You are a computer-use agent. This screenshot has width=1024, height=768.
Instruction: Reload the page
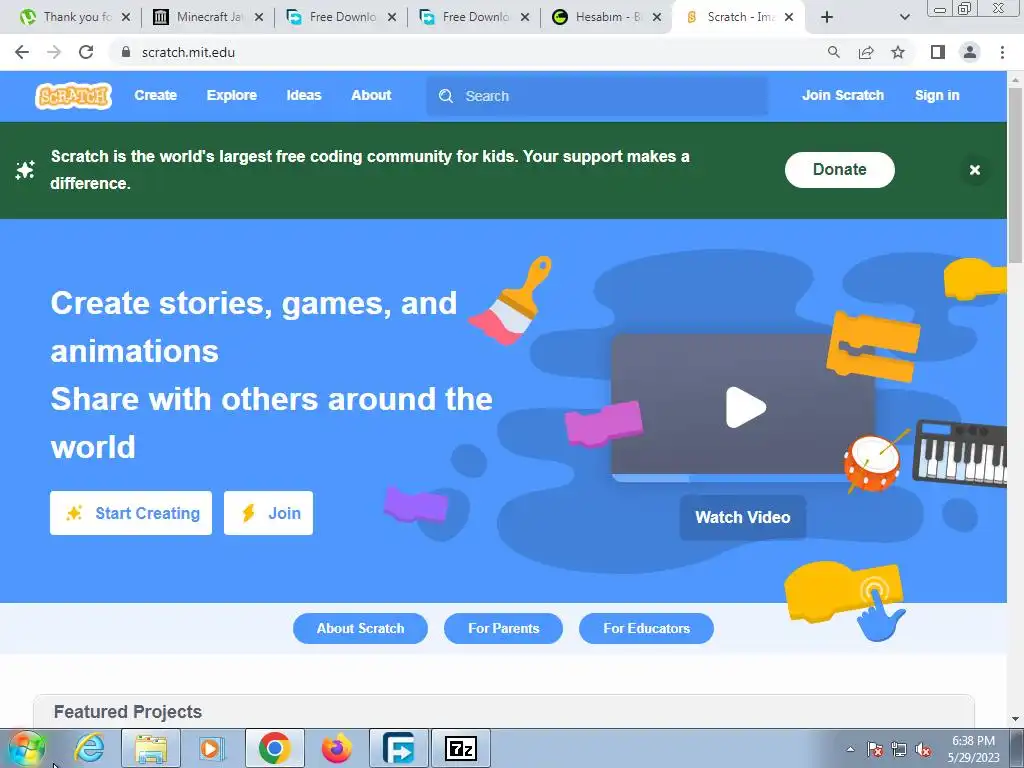click(86, 52)
